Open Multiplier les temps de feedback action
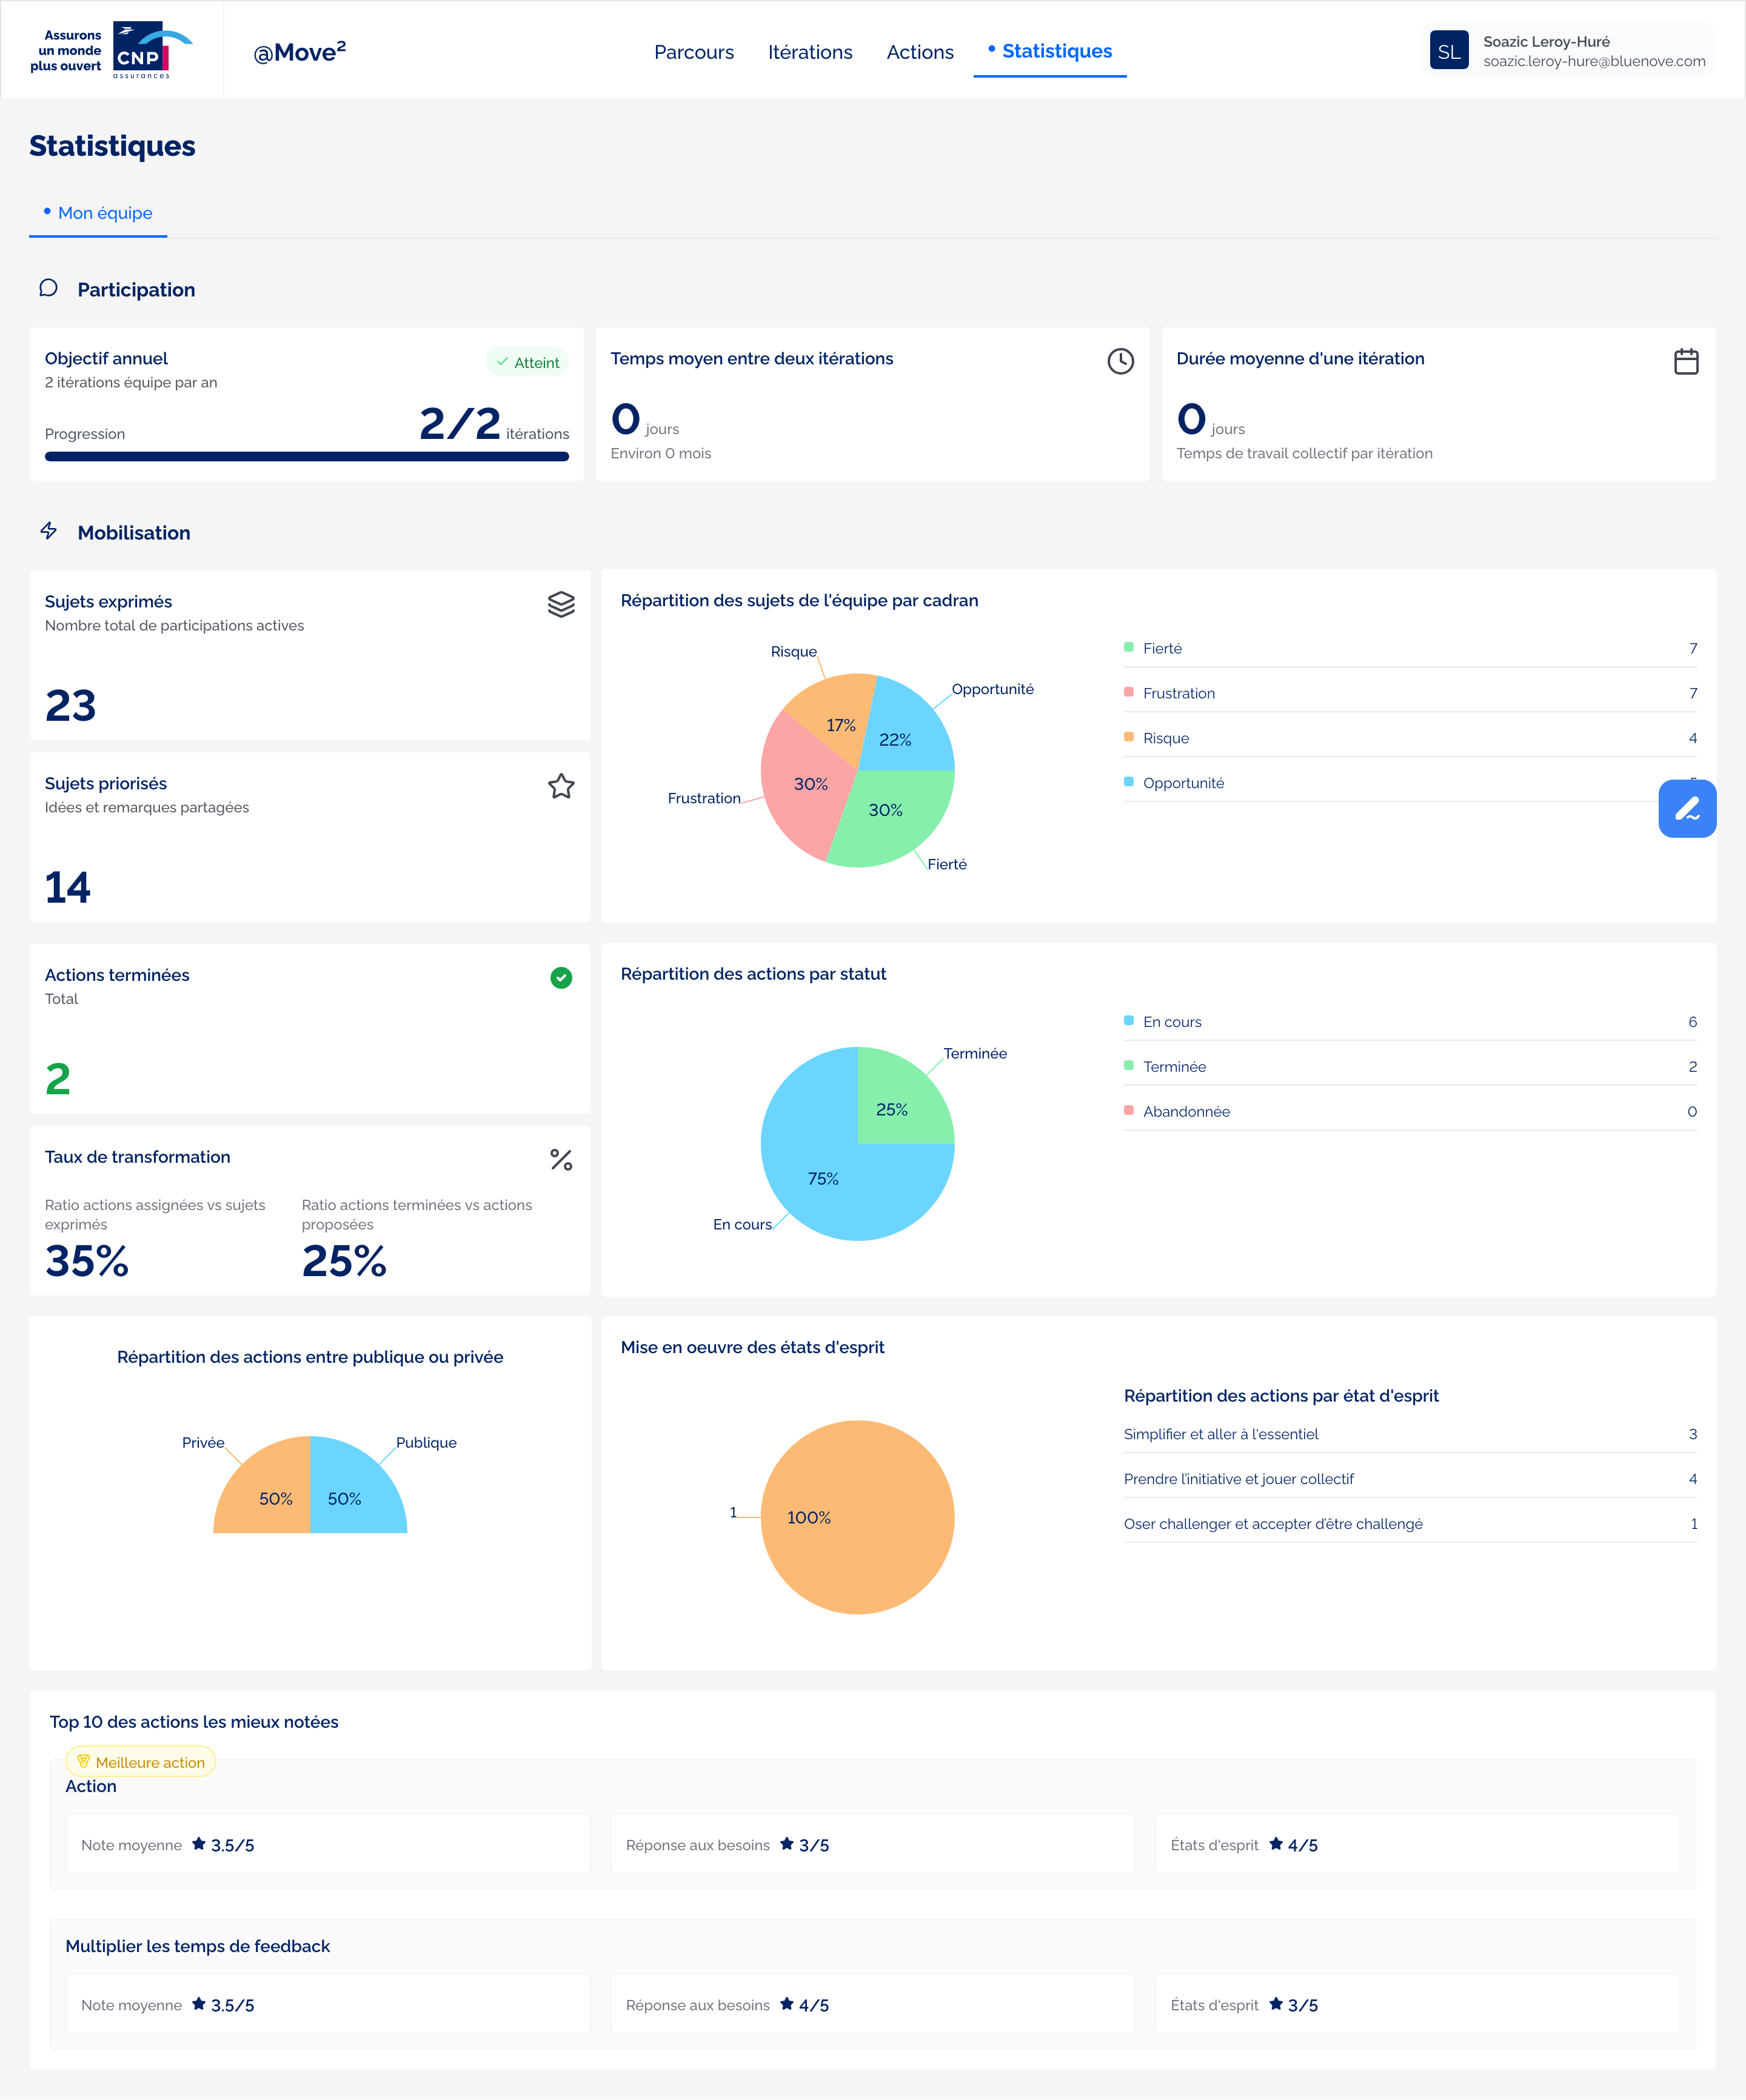 (197, 1946)
